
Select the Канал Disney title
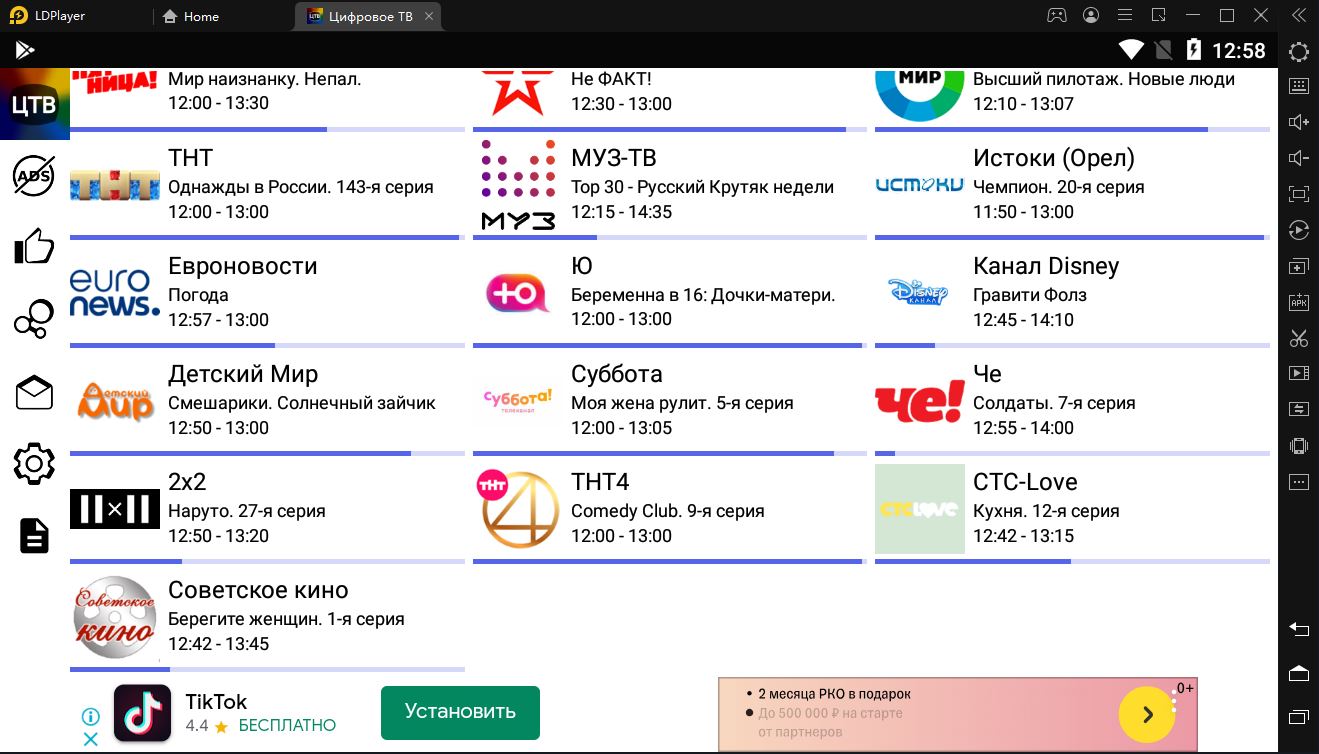point(1046,266)
